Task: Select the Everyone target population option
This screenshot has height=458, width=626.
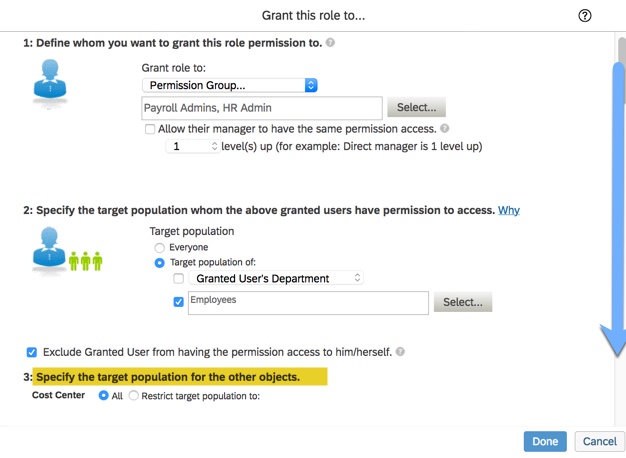Action: [x=159, y=247]
